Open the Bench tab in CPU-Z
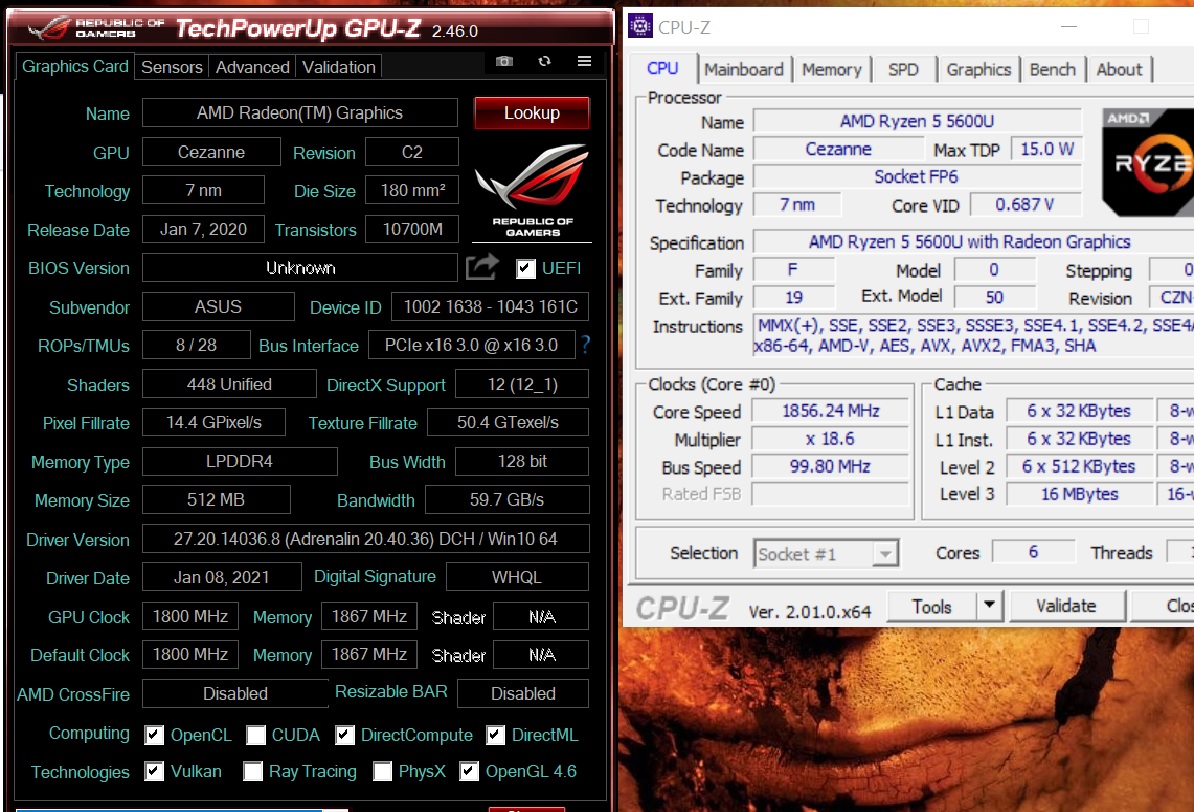The height and width of the screenshot is (812, 1194). [1052, 69]
